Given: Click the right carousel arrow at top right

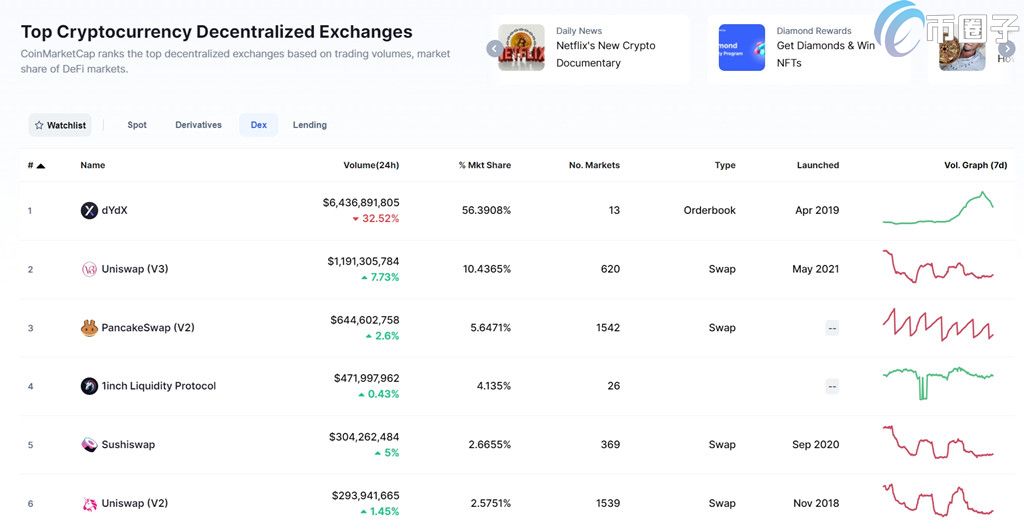Looking at the screenshot, I should [x=1007, y=48].
